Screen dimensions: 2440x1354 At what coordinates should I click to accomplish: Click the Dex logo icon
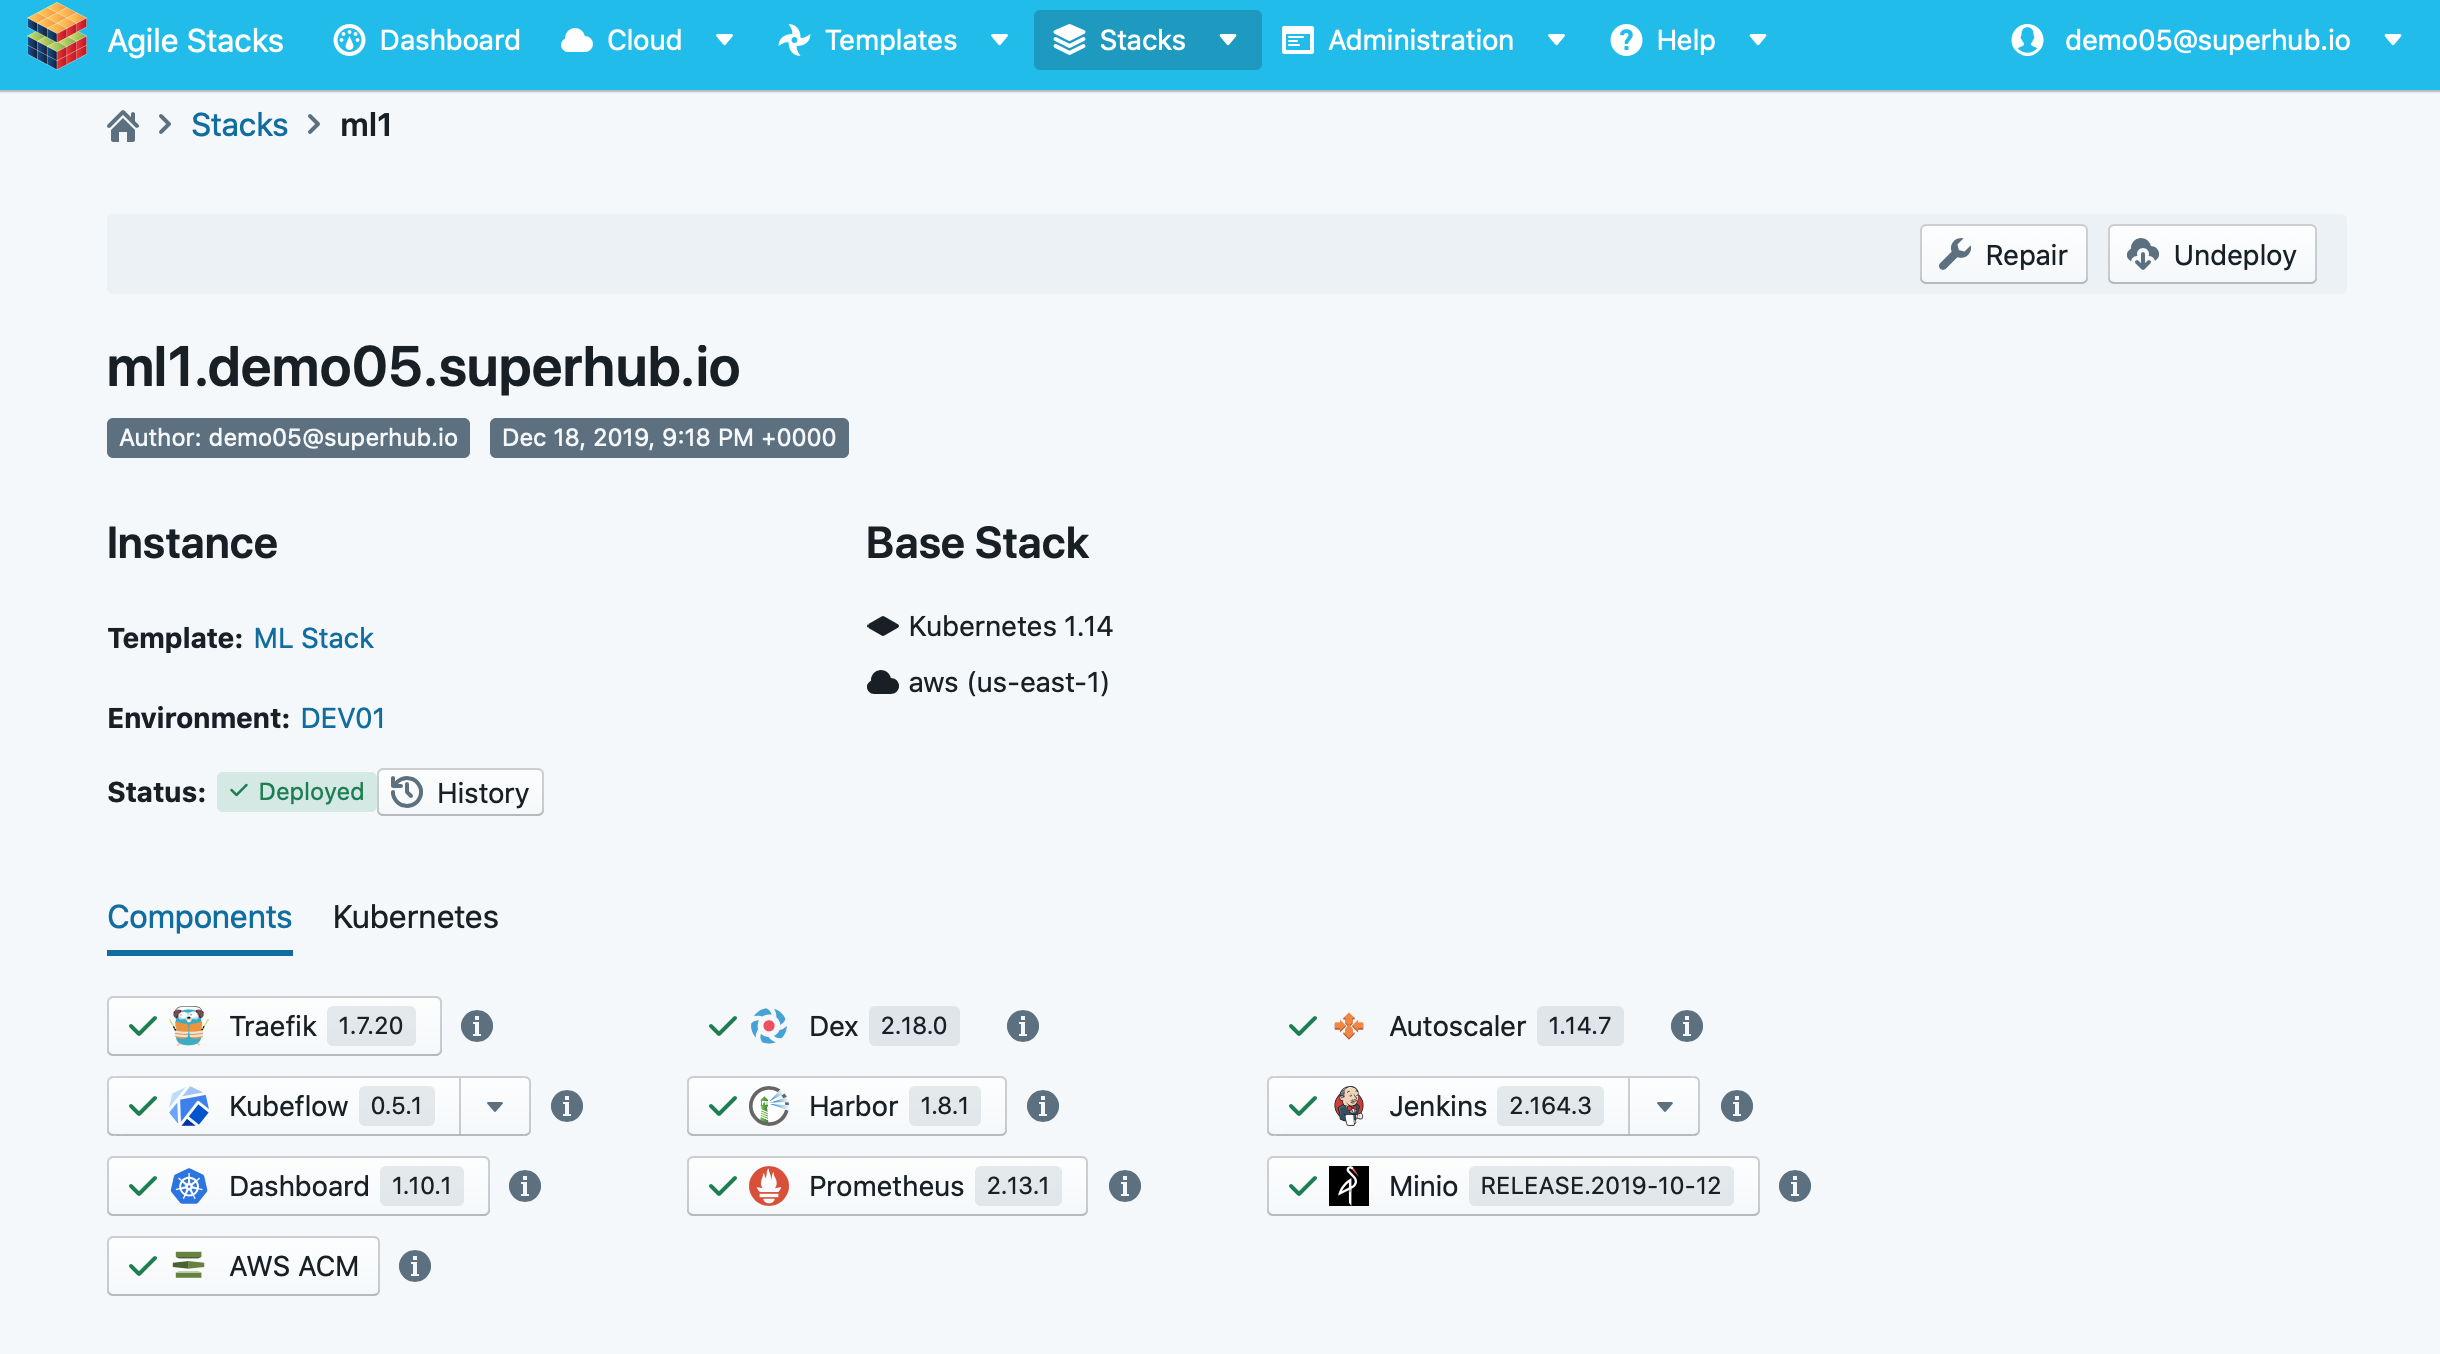point(769,1026)
